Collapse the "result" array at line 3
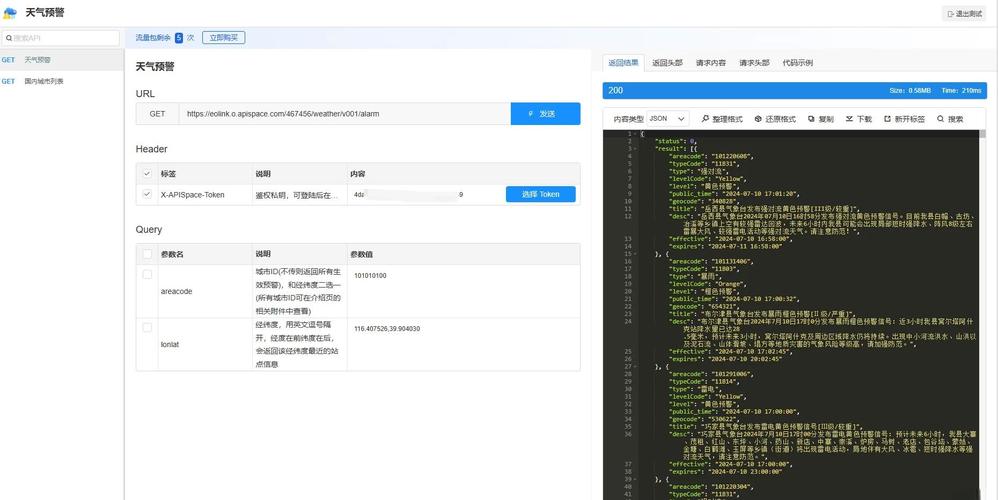This screenshot has height=500, width=998. coord(635,149)
